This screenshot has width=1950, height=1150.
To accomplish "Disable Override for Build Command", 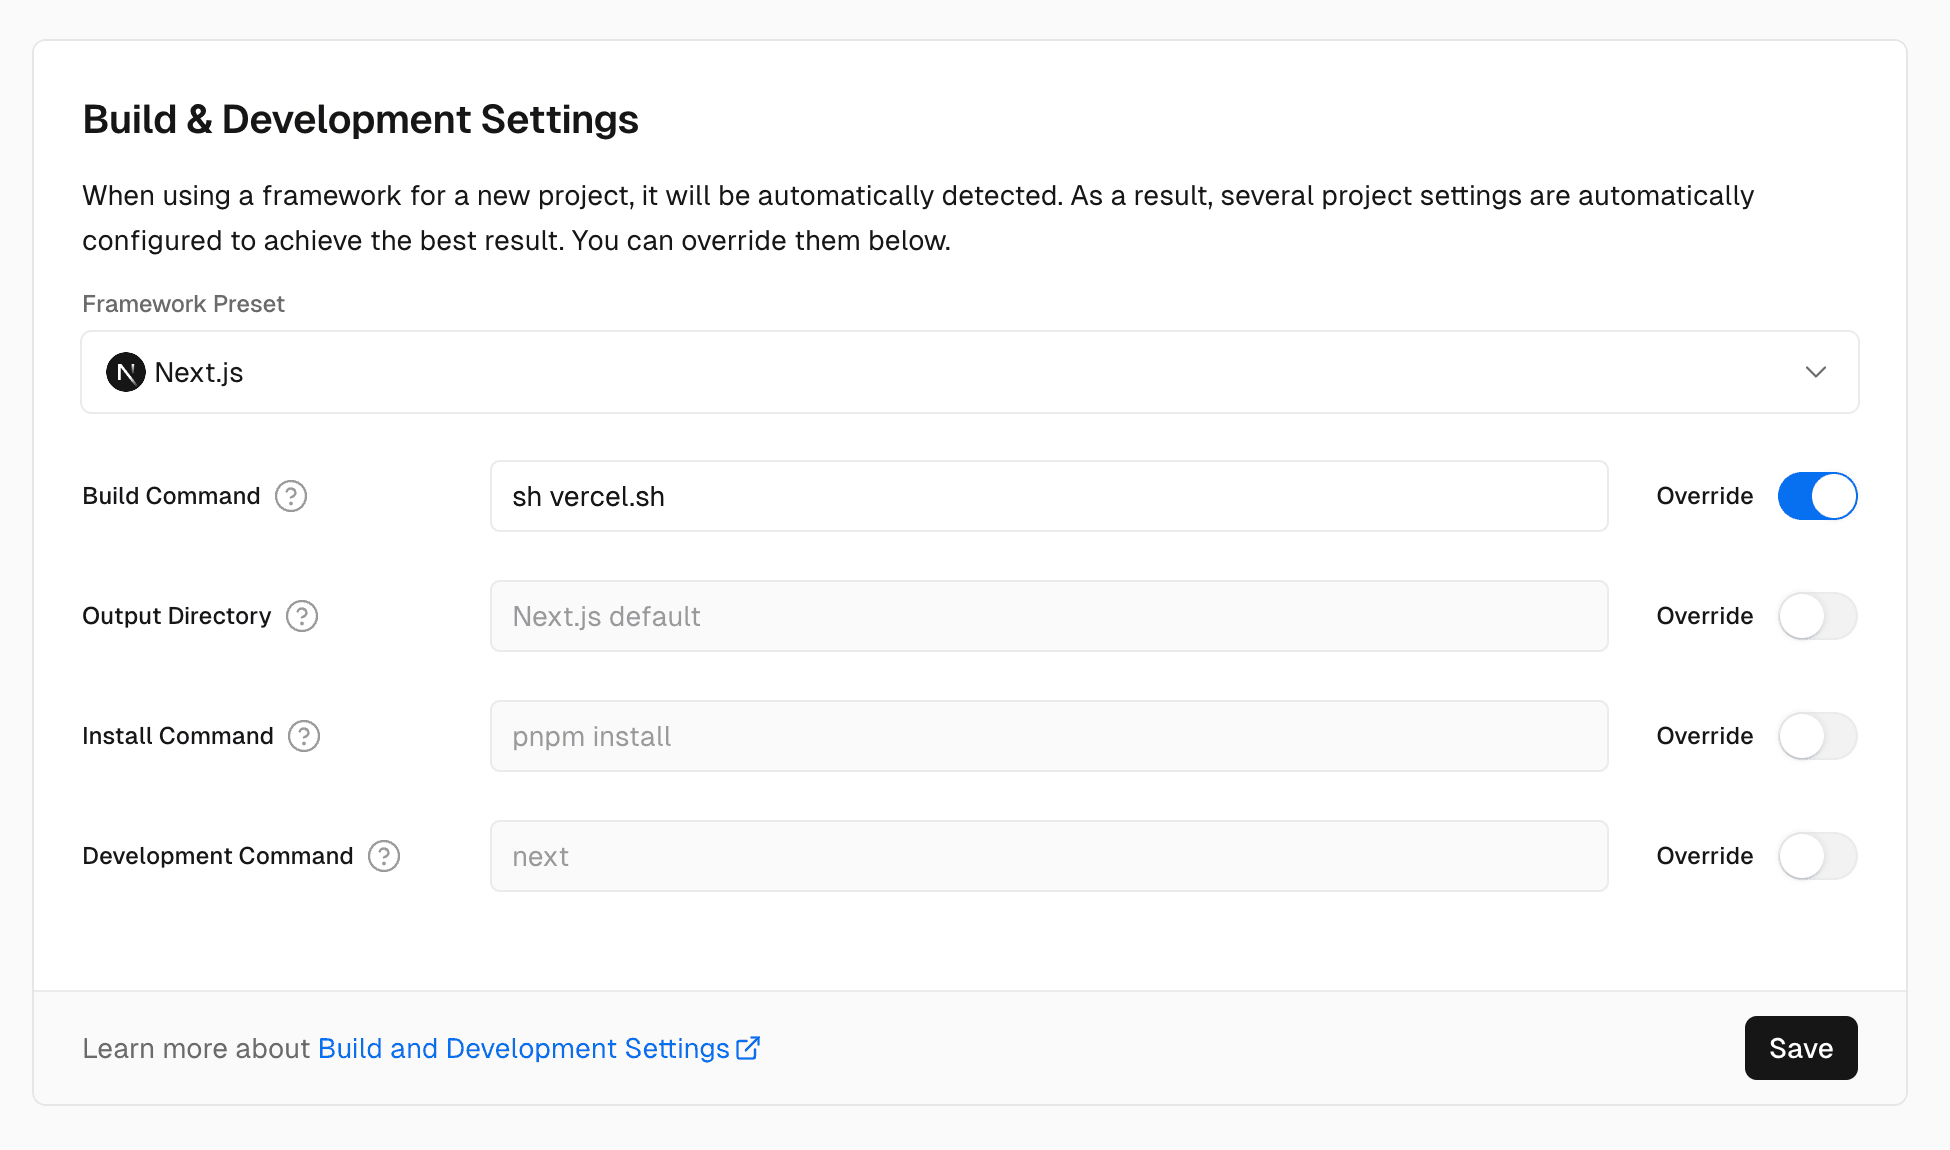I will coord(1817,496).
